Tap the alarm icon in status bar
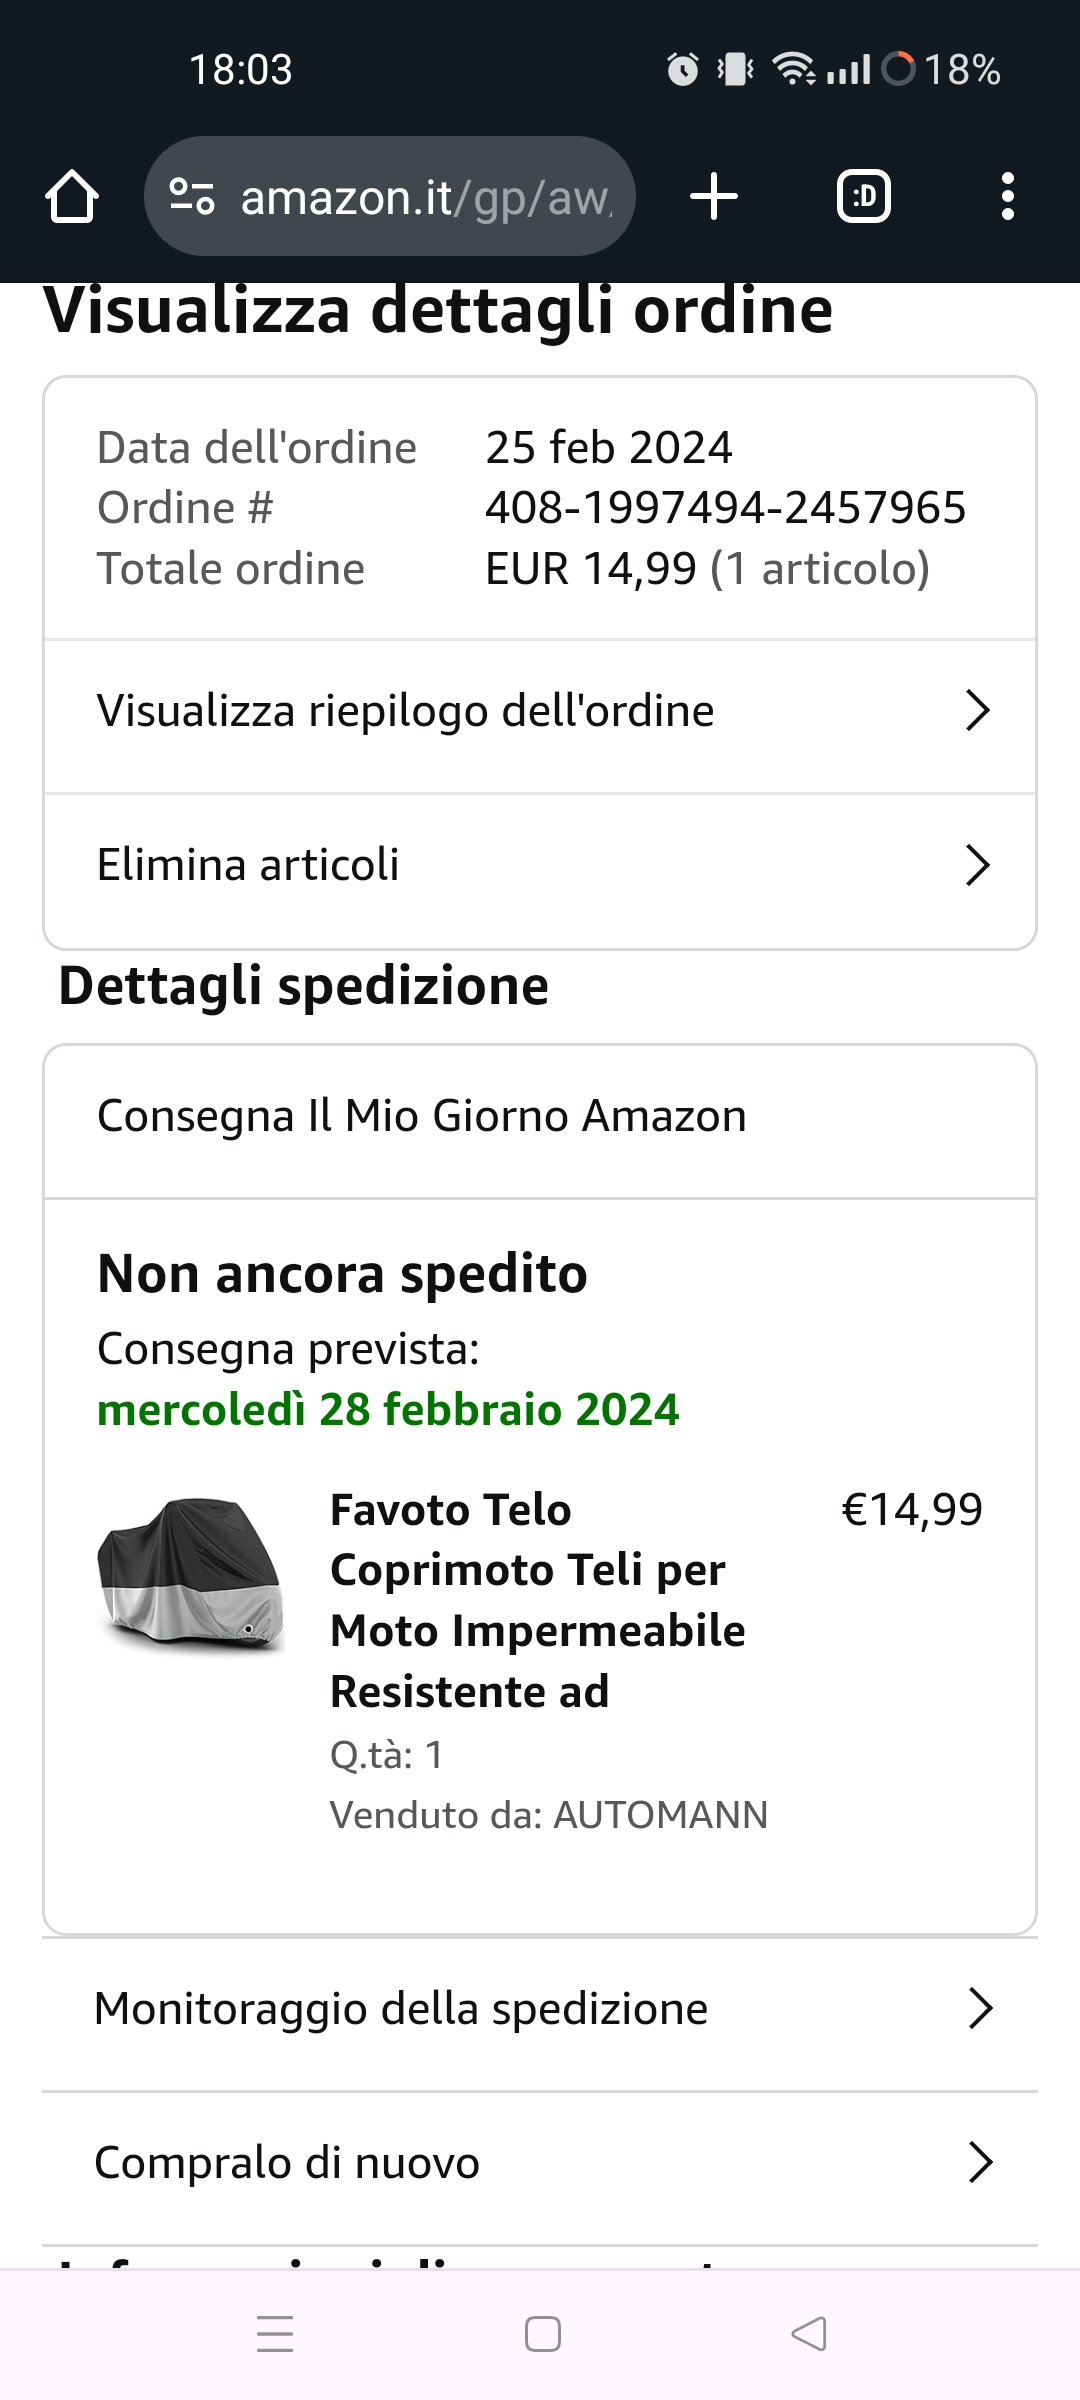The height and width of the screenshot is (2400, 1080). pyautogui.click(x=683, y=70)
